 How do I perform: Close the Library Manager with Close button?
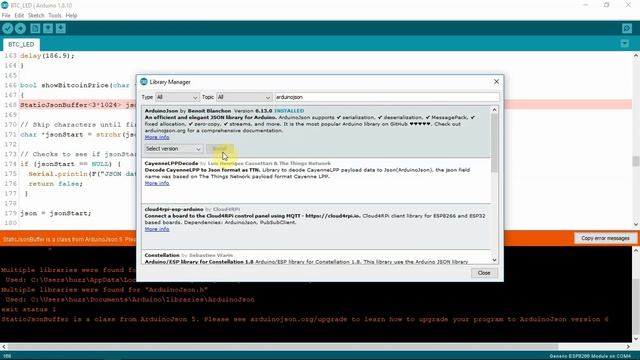pos(484,273)
